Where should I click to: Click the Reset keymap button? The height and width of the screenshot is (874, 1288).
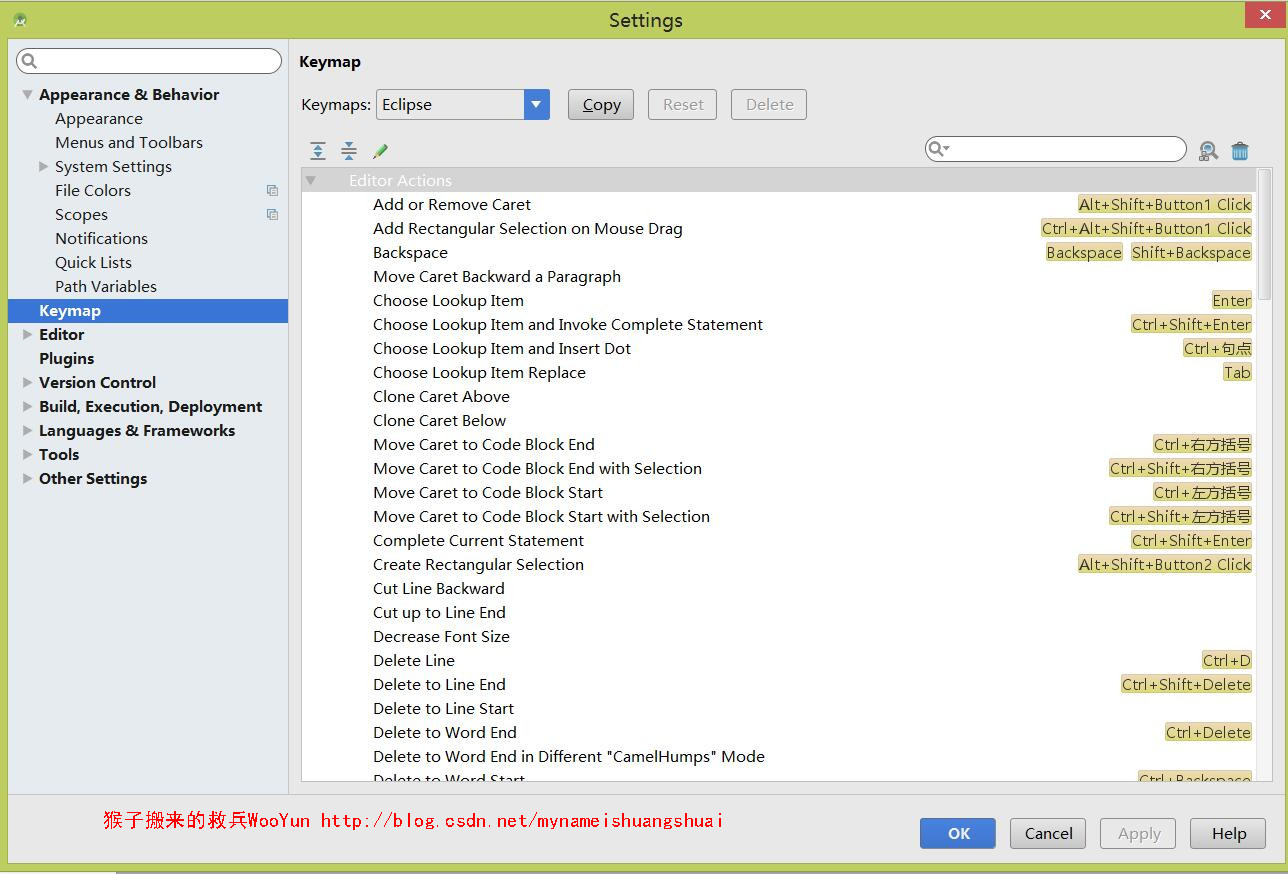click(x=683, y=104)
